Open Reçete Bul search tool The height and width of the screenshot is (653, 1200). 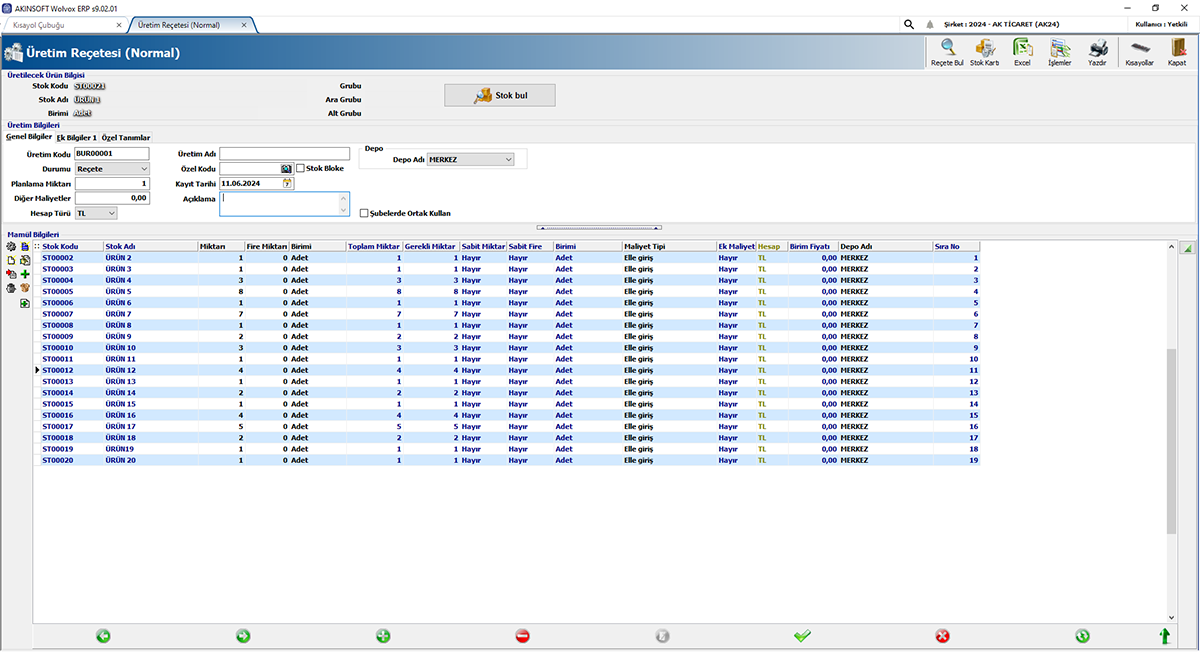(x=947, y=52)
